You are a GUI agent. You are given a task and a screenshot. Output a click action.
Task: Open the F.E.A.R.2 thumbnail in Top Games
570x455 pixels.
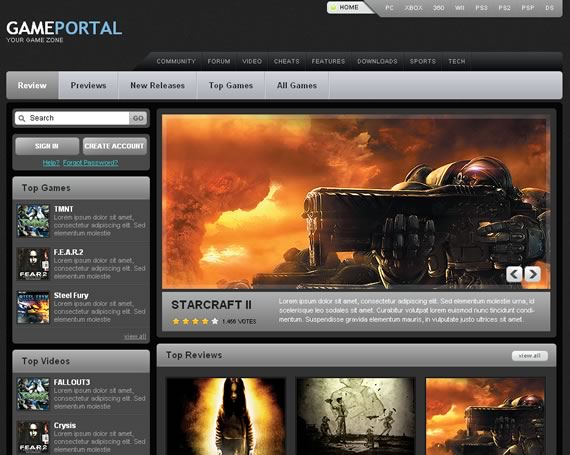(33, 264)
